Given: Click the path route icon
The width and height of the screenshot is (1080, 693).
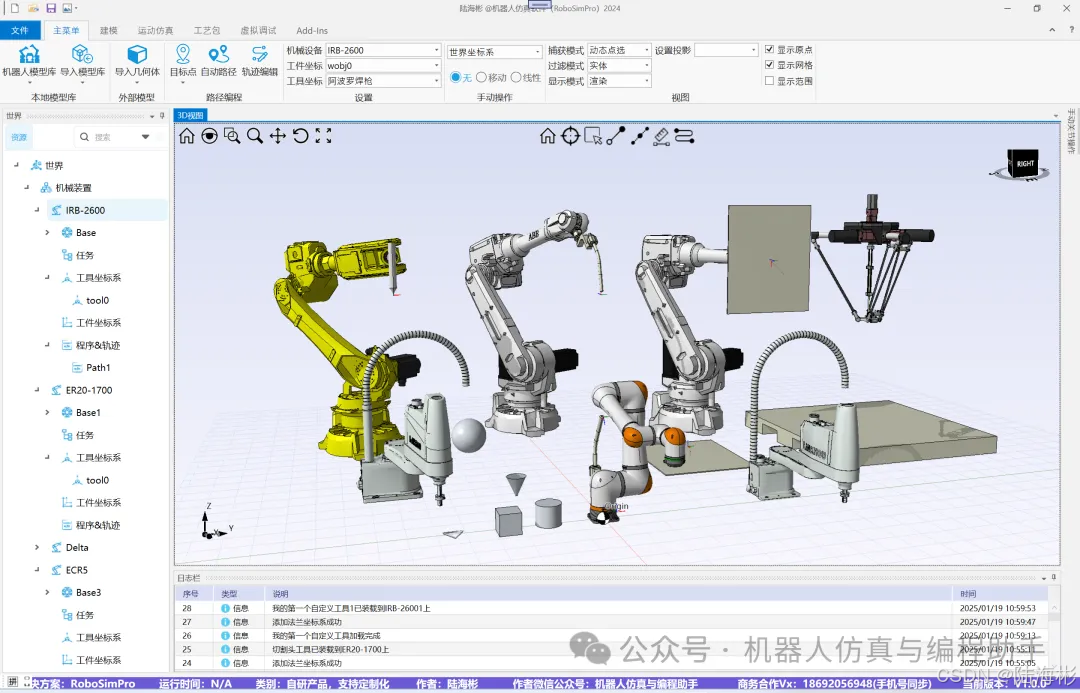Looking at the screenshot, I should 684,136.
